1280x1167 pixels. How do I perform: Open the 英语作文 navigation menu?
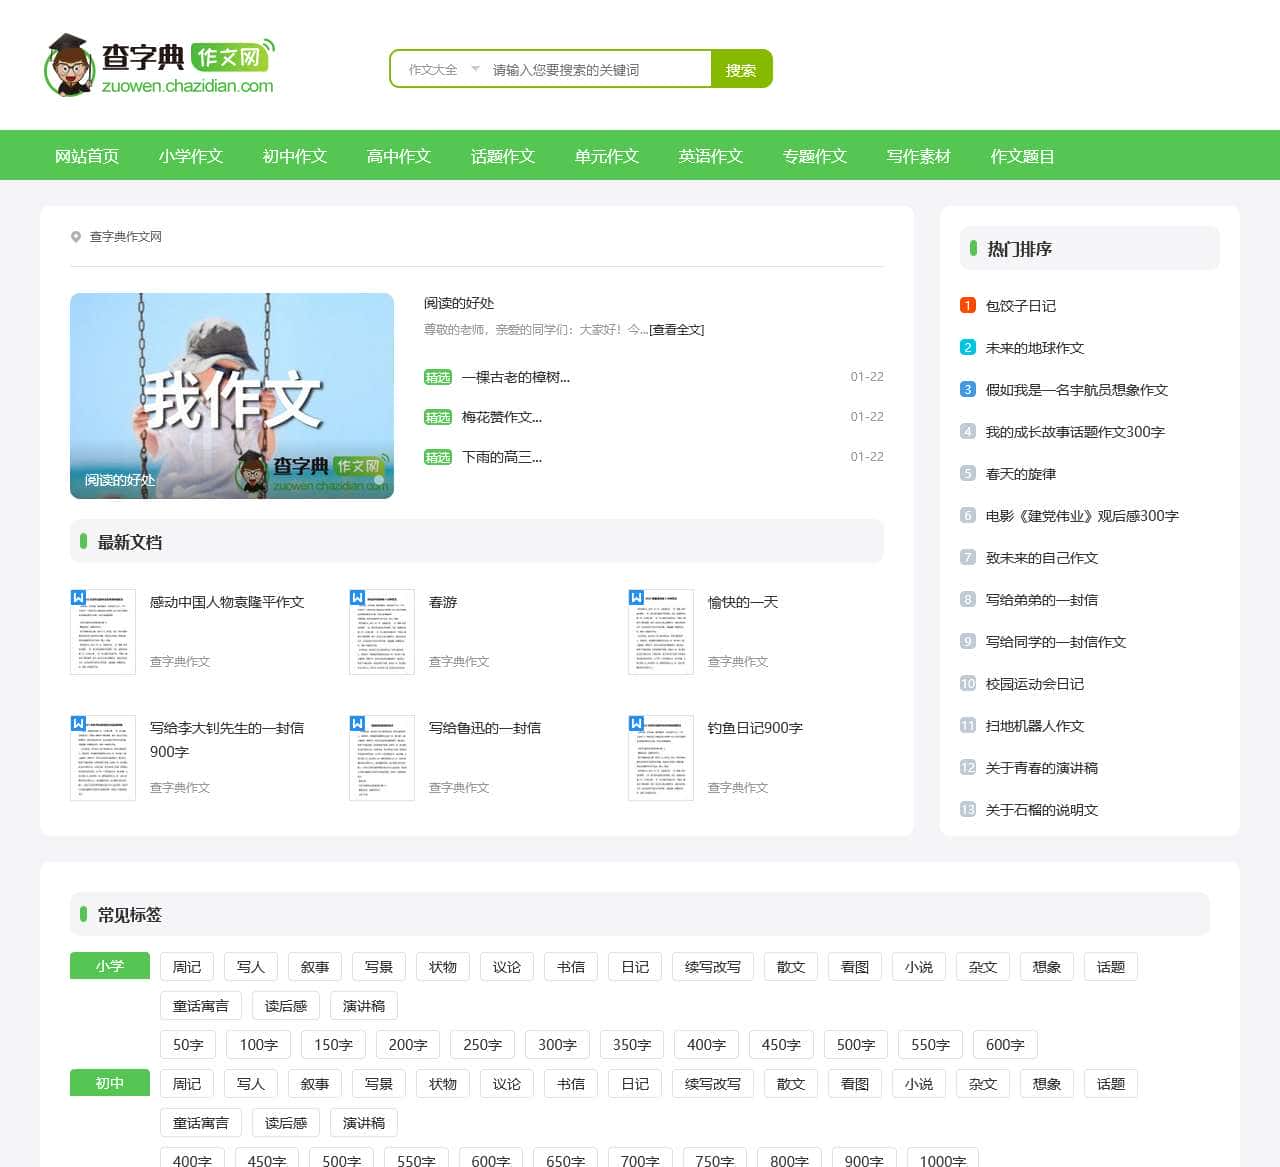coord(710,156)
